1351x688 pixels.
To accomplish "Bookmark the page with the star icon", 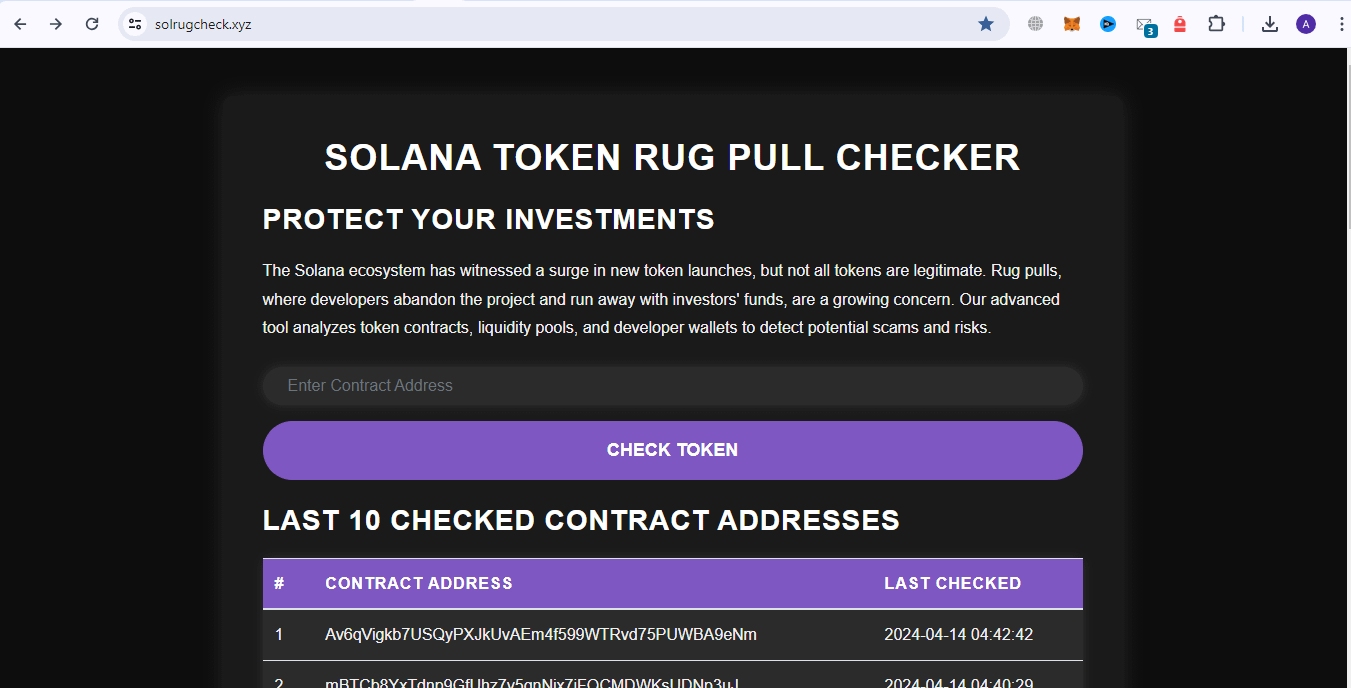I will 985,23.
